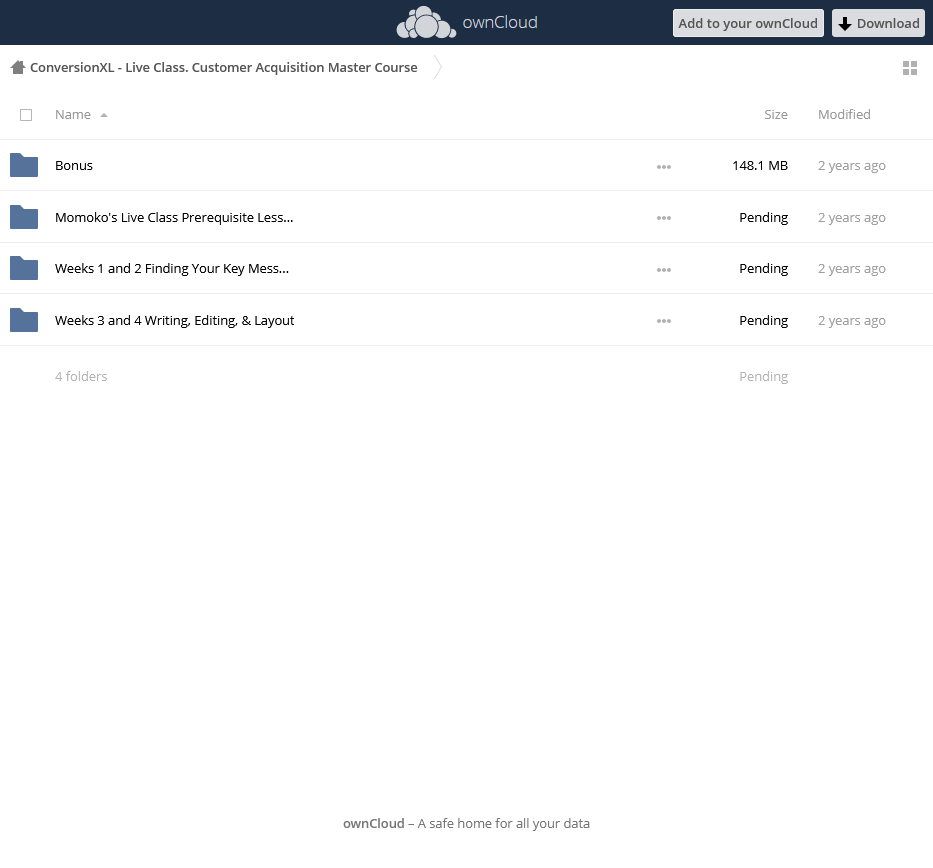
Task: Open Weeks 1 and 2 Finding Your Key Mess...
Action: (x=172, y=268)
